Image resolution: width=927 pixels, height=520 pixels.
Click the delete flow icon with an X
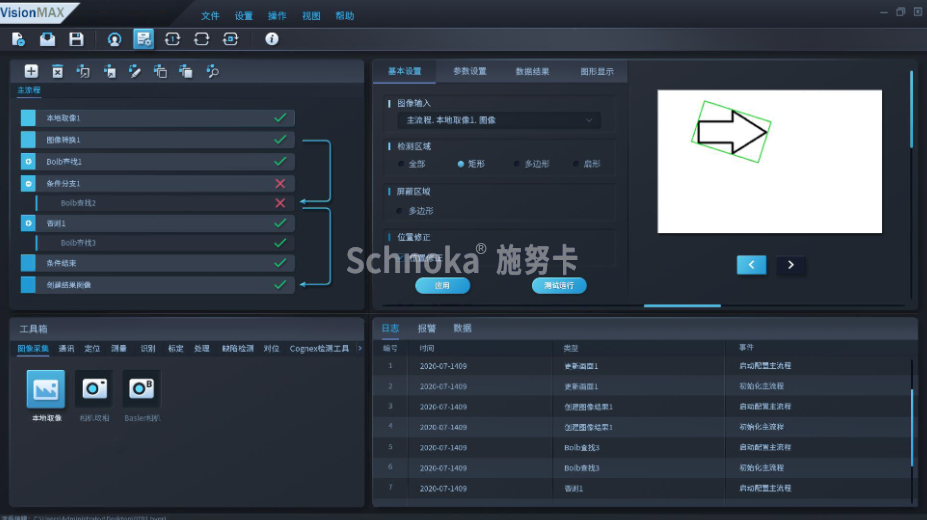57,72
